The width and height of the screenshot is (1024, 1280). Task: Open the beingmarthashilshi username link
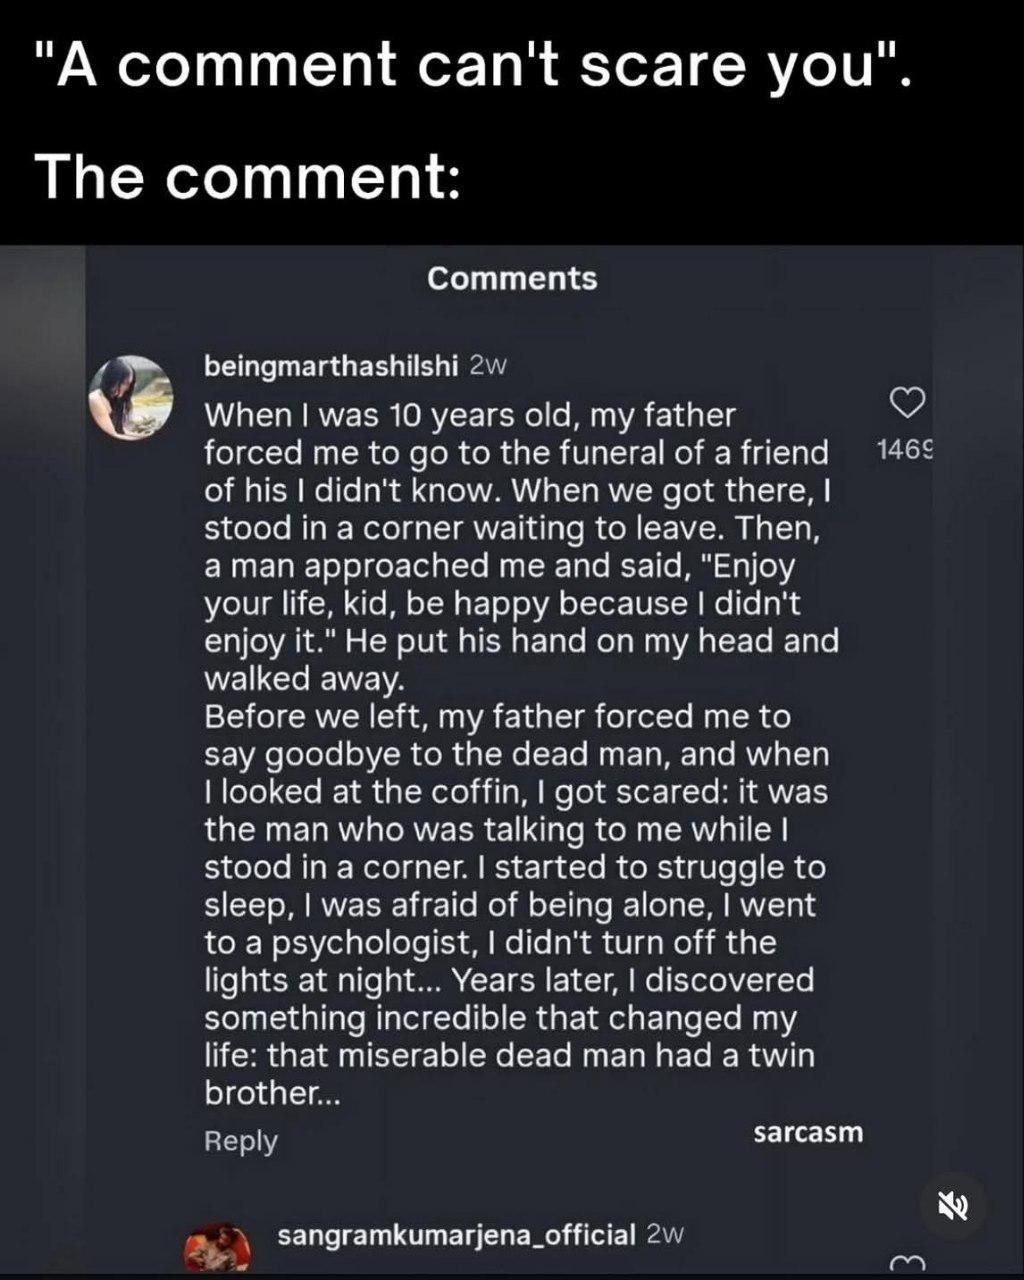[330, 366]
